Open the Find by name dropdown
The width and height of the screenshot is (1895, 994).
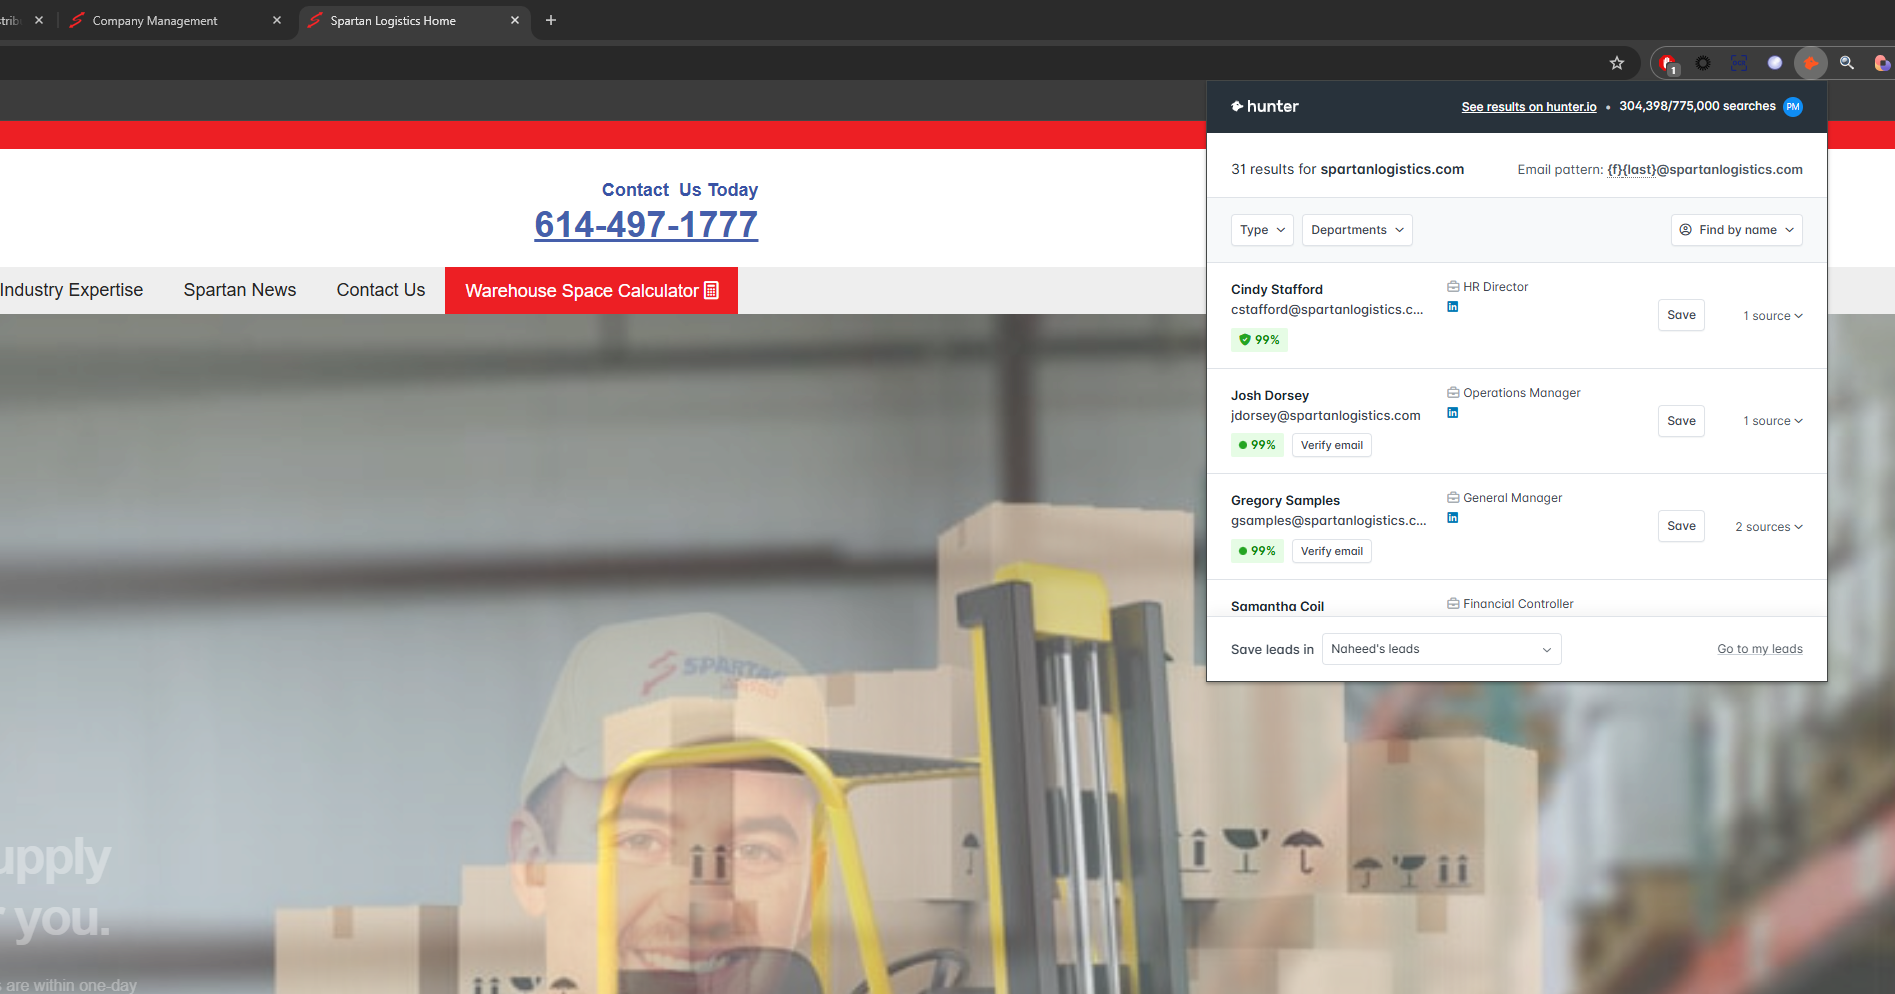(x=1736, y=230)
